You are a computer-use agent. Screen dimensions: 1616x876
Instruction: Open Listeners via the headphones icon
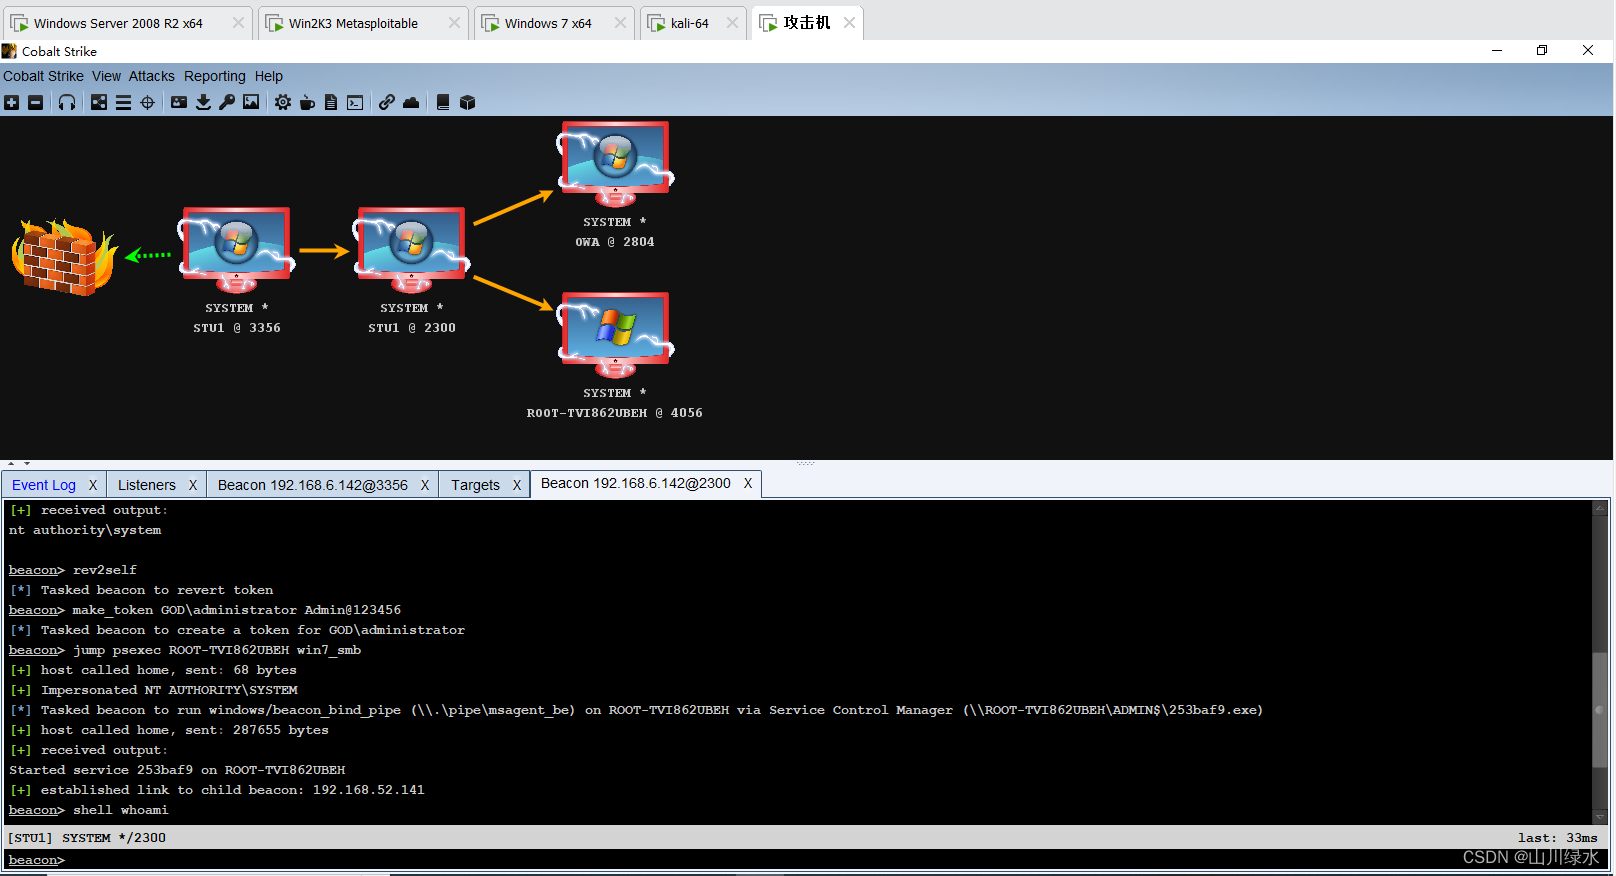67,102
